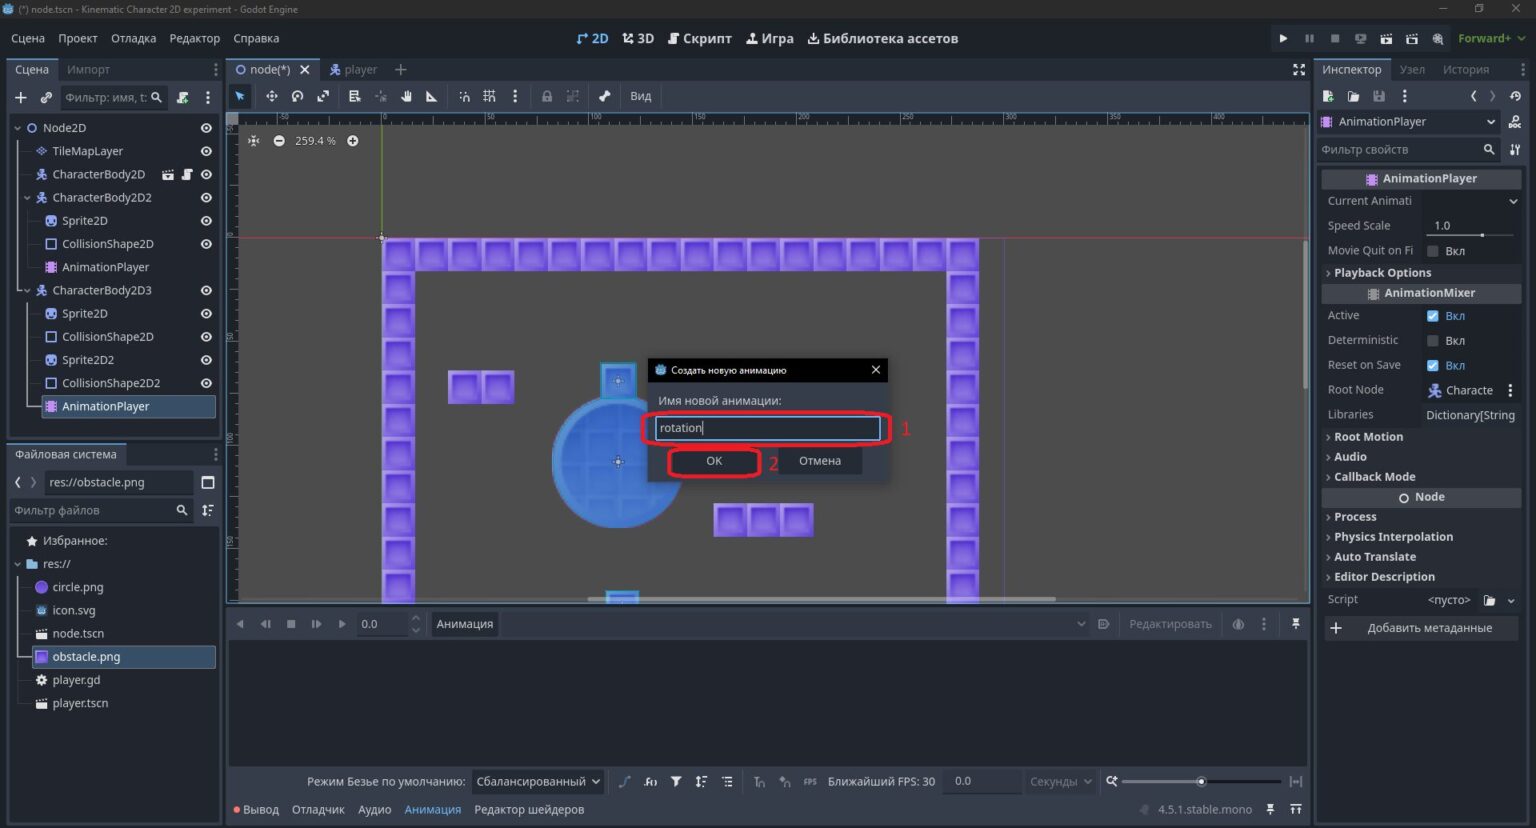Viewport: 1536px width, 828px height.
Task: Confirm the new animation with OK
Action: pyautogui.click(x=714, y=461)
